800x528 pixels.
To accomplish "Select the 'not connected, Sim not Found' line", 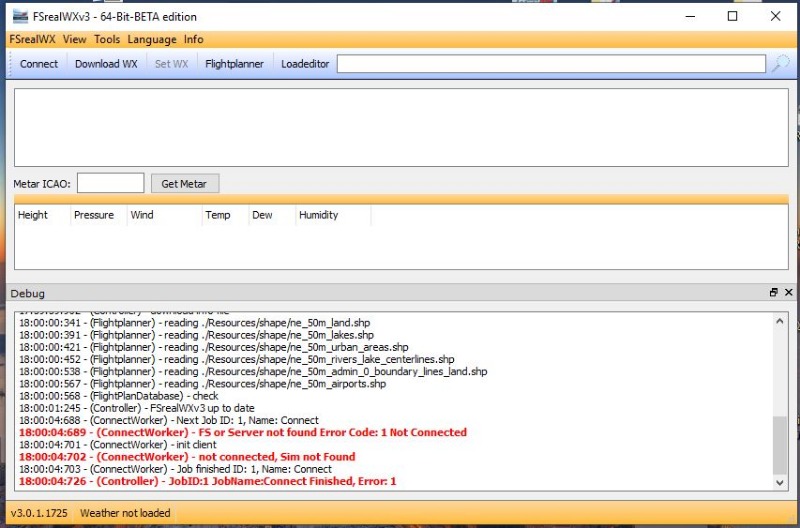I will pos(187,457).
